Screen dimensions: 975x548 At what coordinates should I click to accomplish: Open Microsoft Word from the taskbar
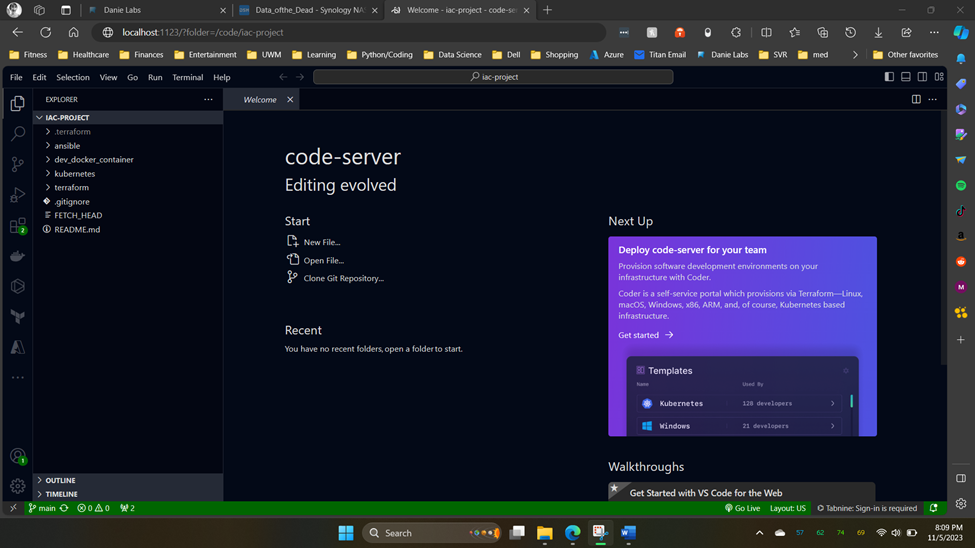(628, 533)
